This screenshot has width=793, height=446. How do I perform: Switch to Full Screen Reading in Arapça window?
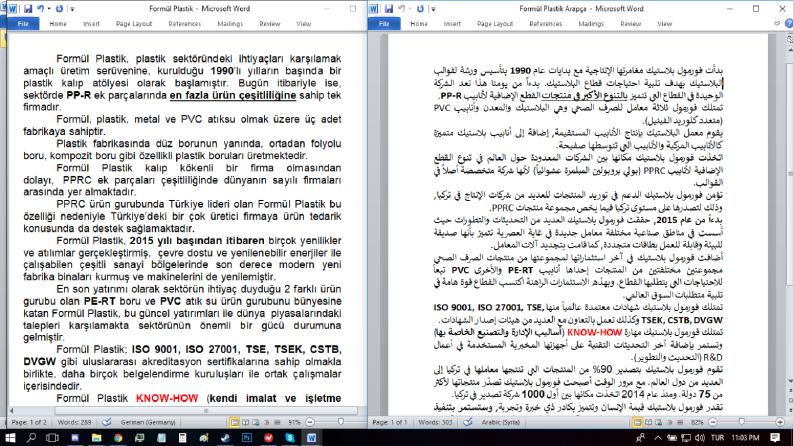tap(648, 422)
